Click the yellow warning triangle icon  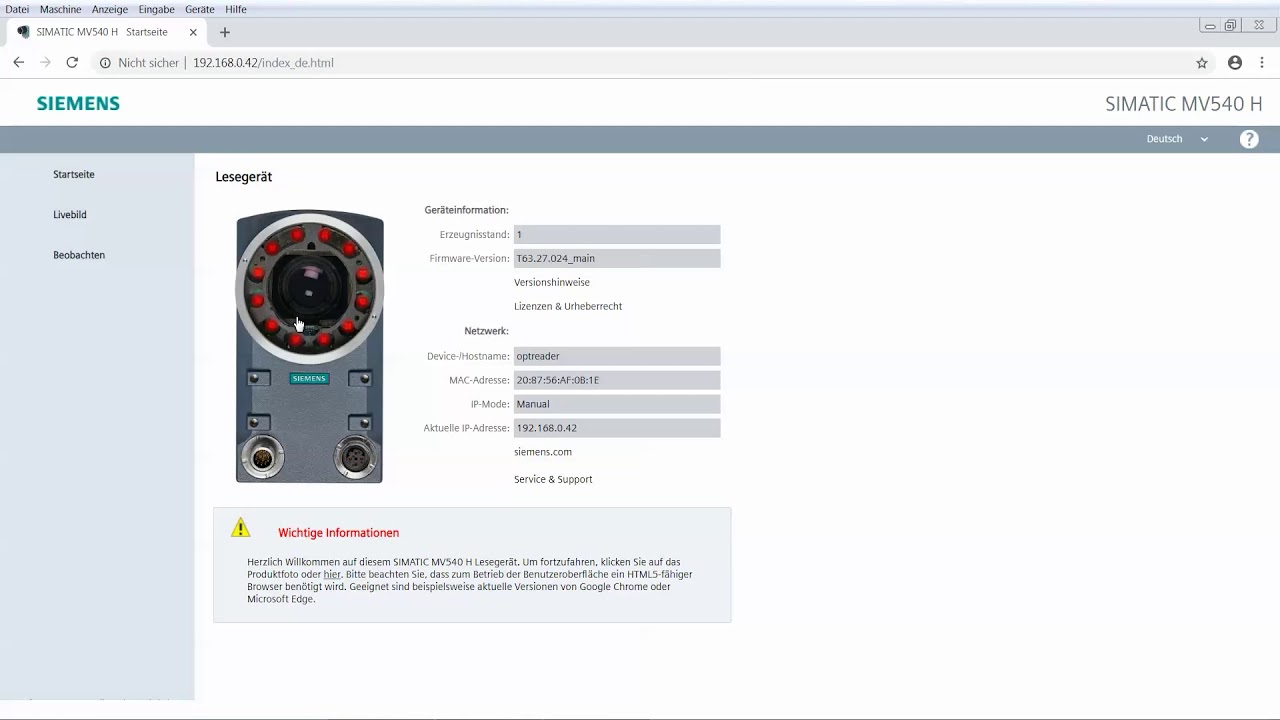coord(241,527)
